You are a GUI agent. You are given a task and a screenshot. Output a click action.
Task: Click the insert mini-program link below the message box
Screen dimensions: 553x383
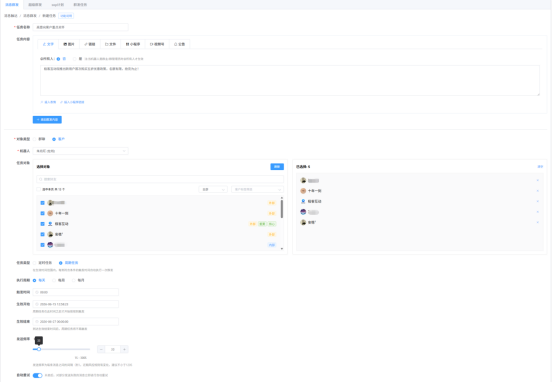point(72,102)
